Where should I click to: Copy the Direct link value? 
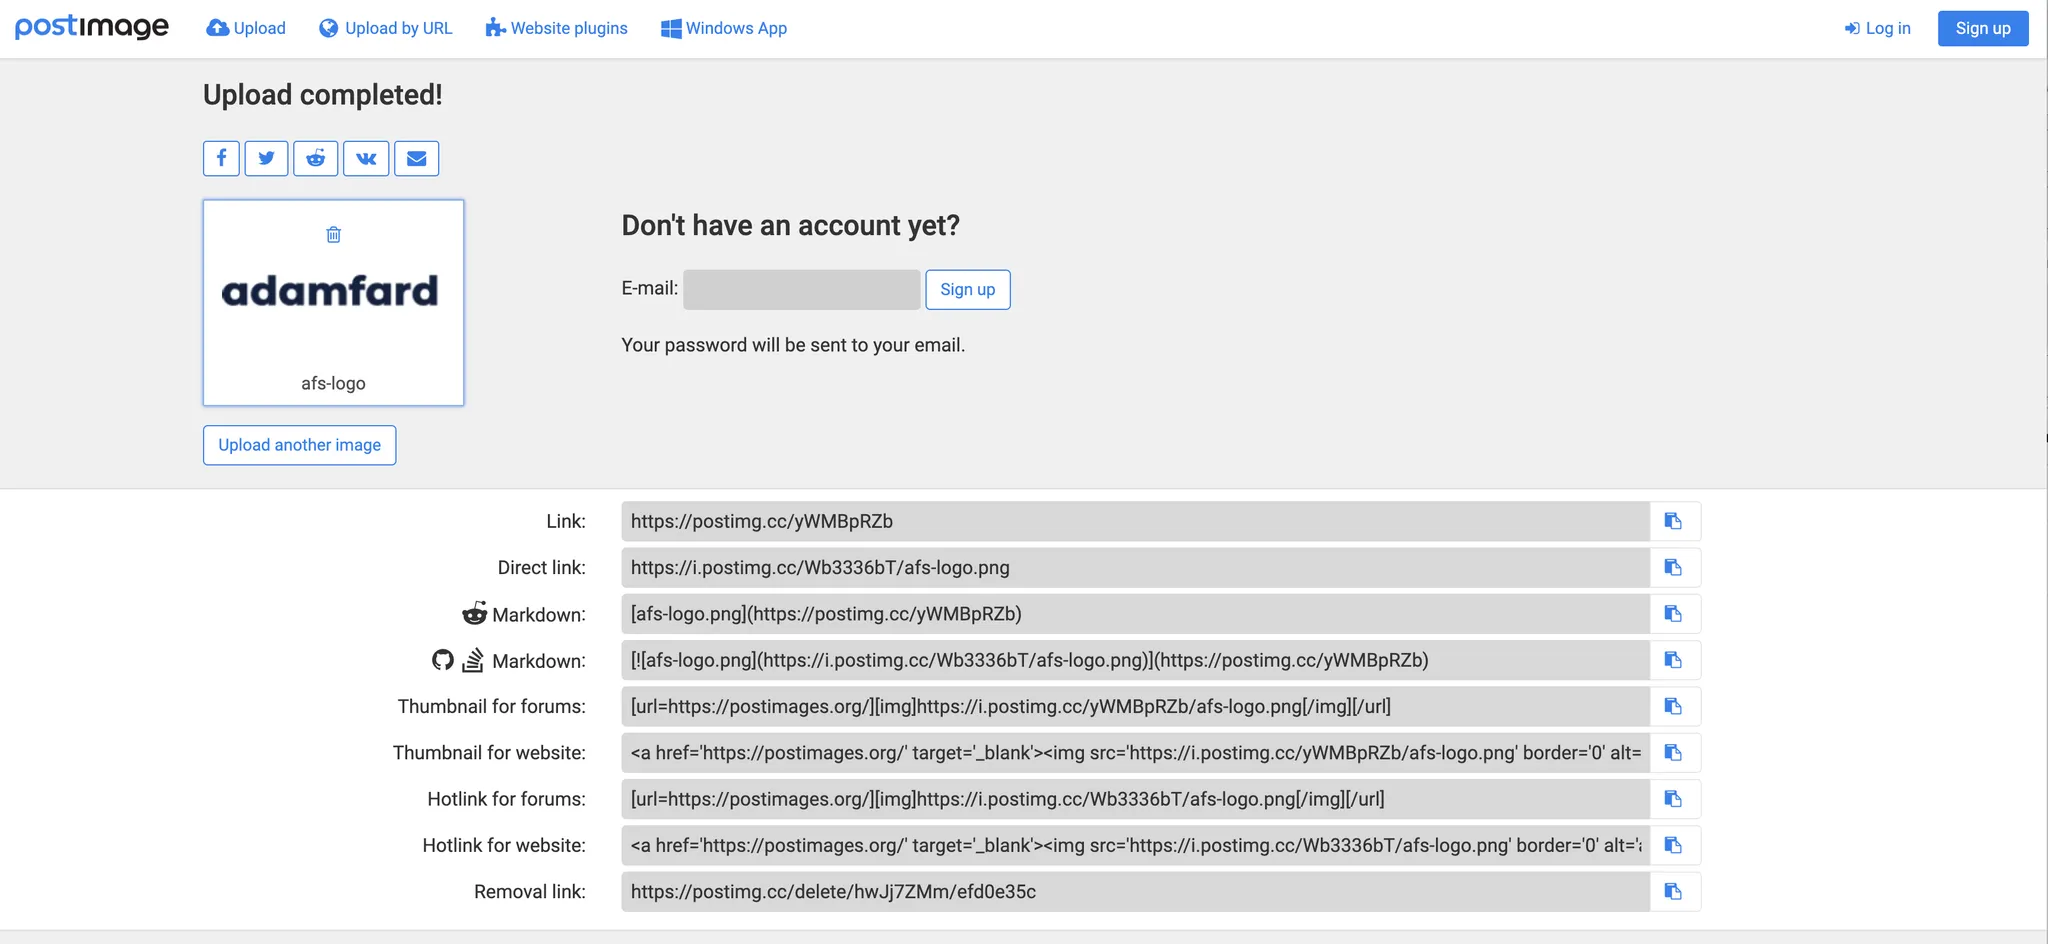tap(1674, 567)
